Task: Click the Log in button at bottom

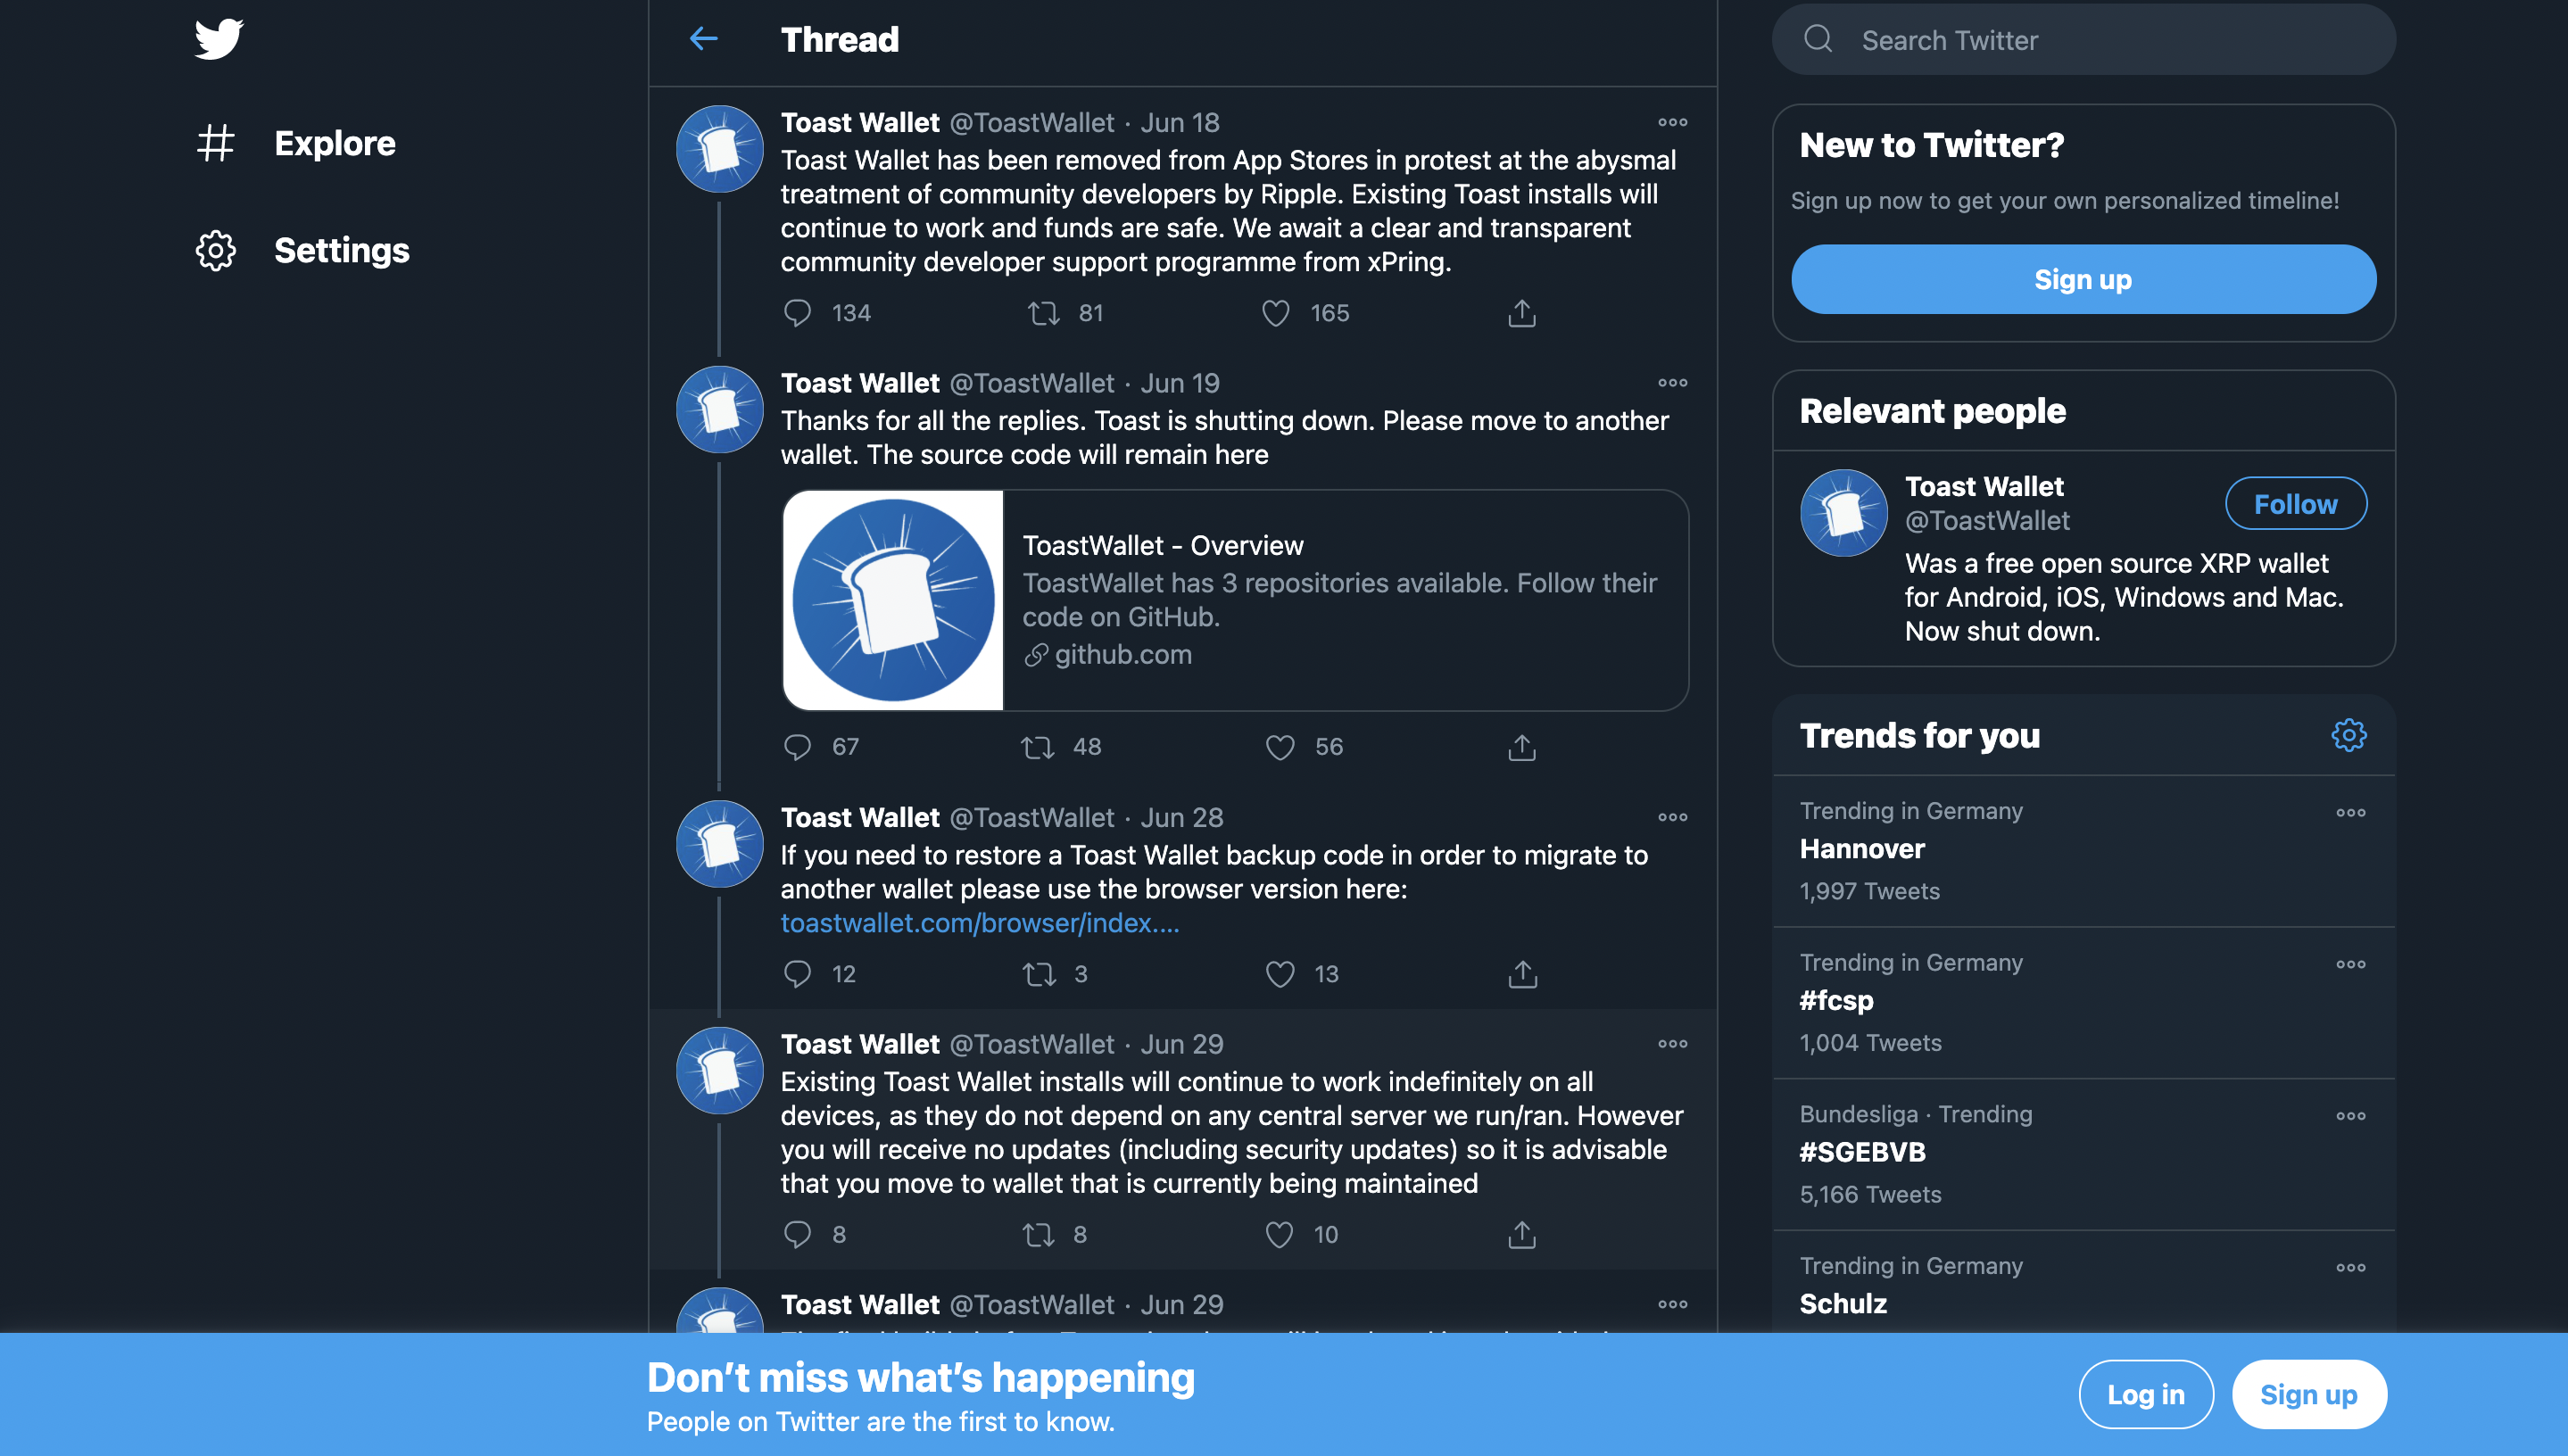Action: (2143, 1393)
